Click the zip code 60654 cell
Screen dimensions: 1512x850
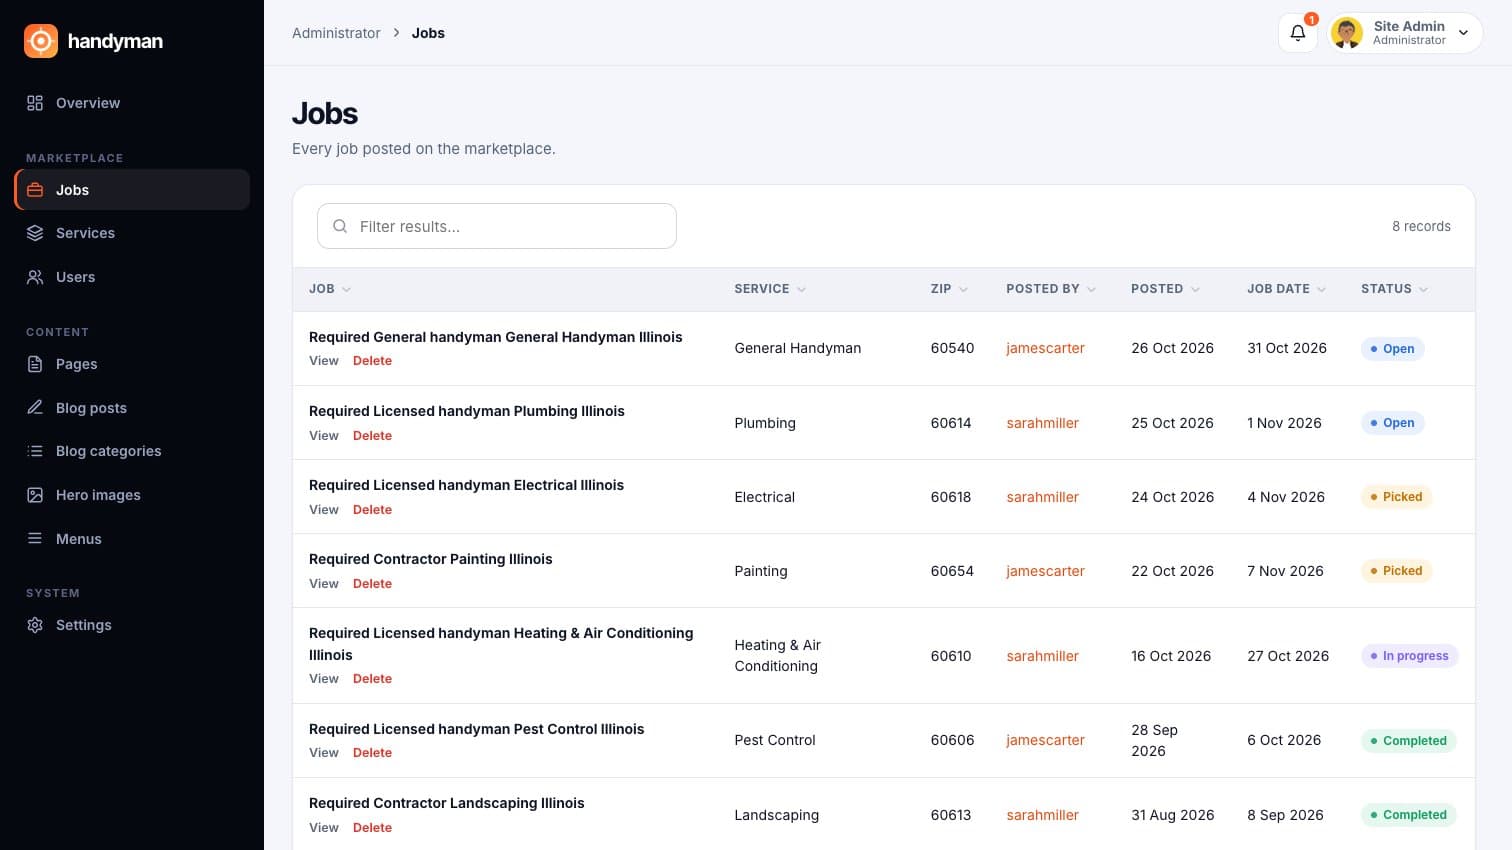(952, 571)
